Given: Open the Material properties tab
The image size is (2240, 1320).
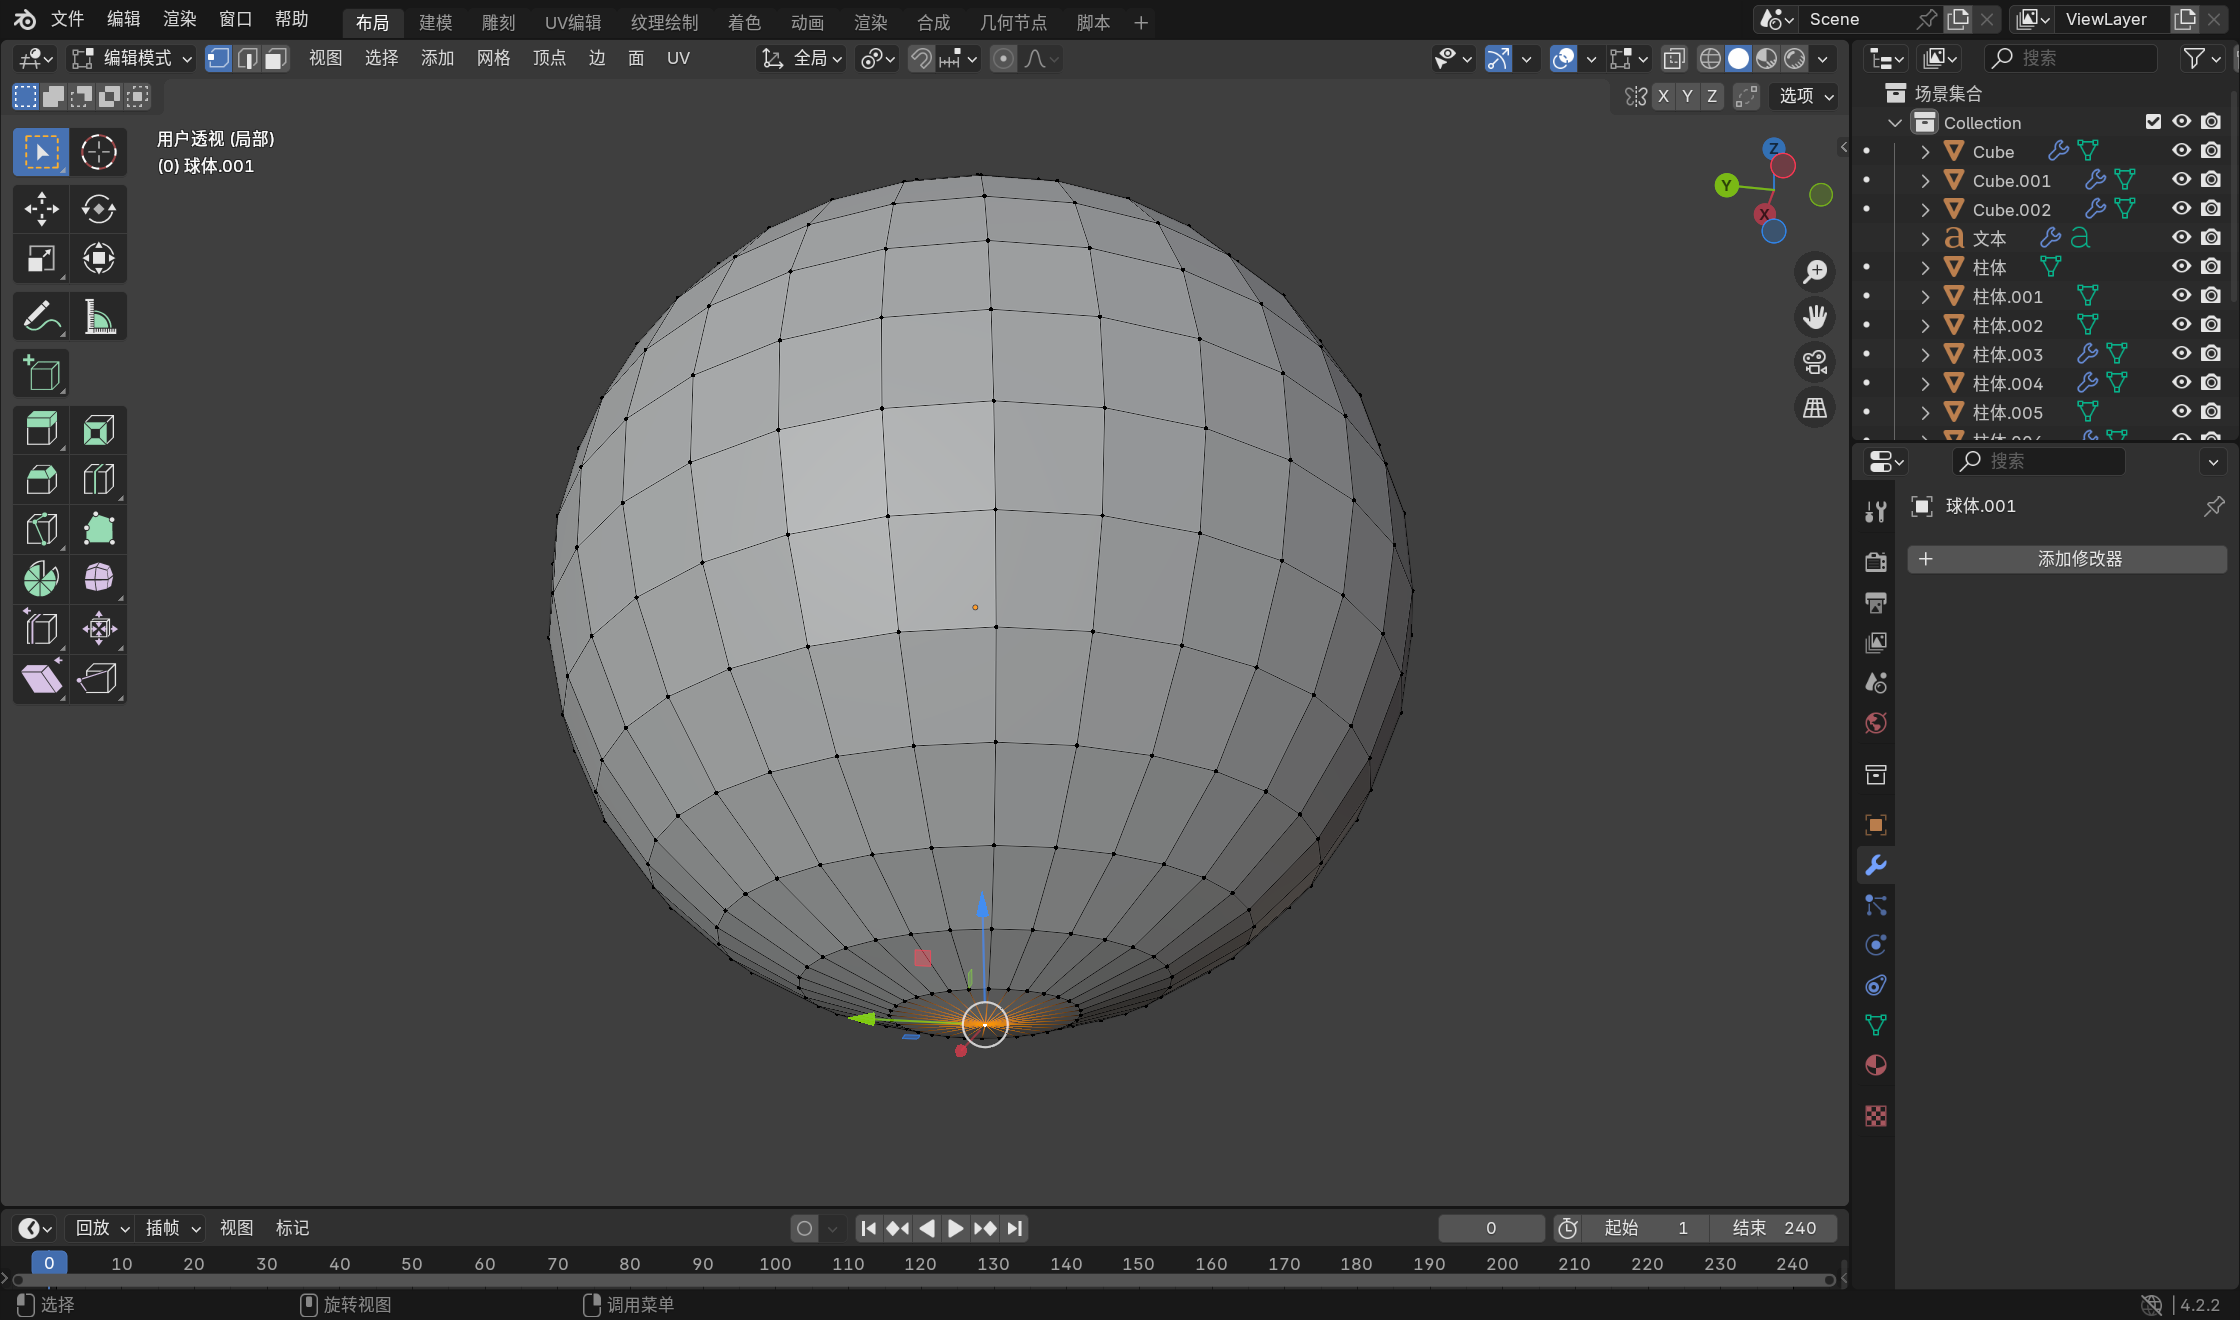Looking at the screenshot, I should point(1876,1066).
